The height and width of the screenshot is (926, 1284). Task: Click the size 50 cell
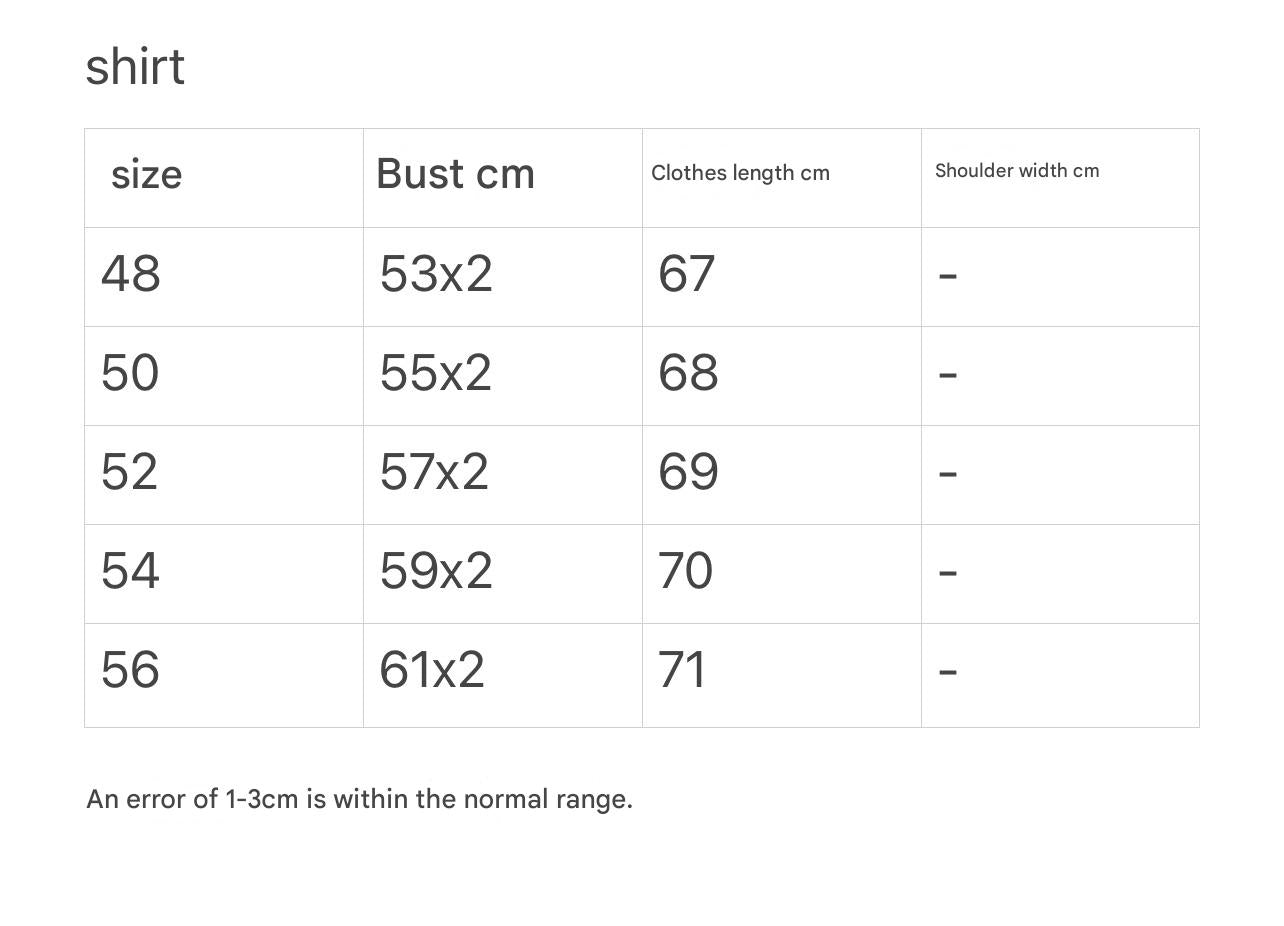pyautogui.click(x=130, y=373)
